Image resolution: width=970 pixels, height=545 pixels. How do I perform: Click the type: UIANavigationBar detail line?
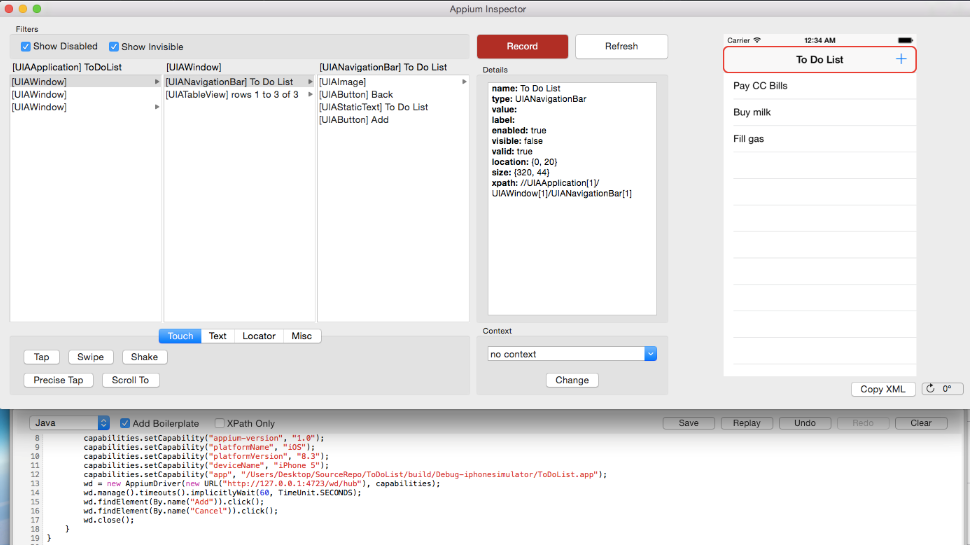pyautogui.click(x=539, y=99)
